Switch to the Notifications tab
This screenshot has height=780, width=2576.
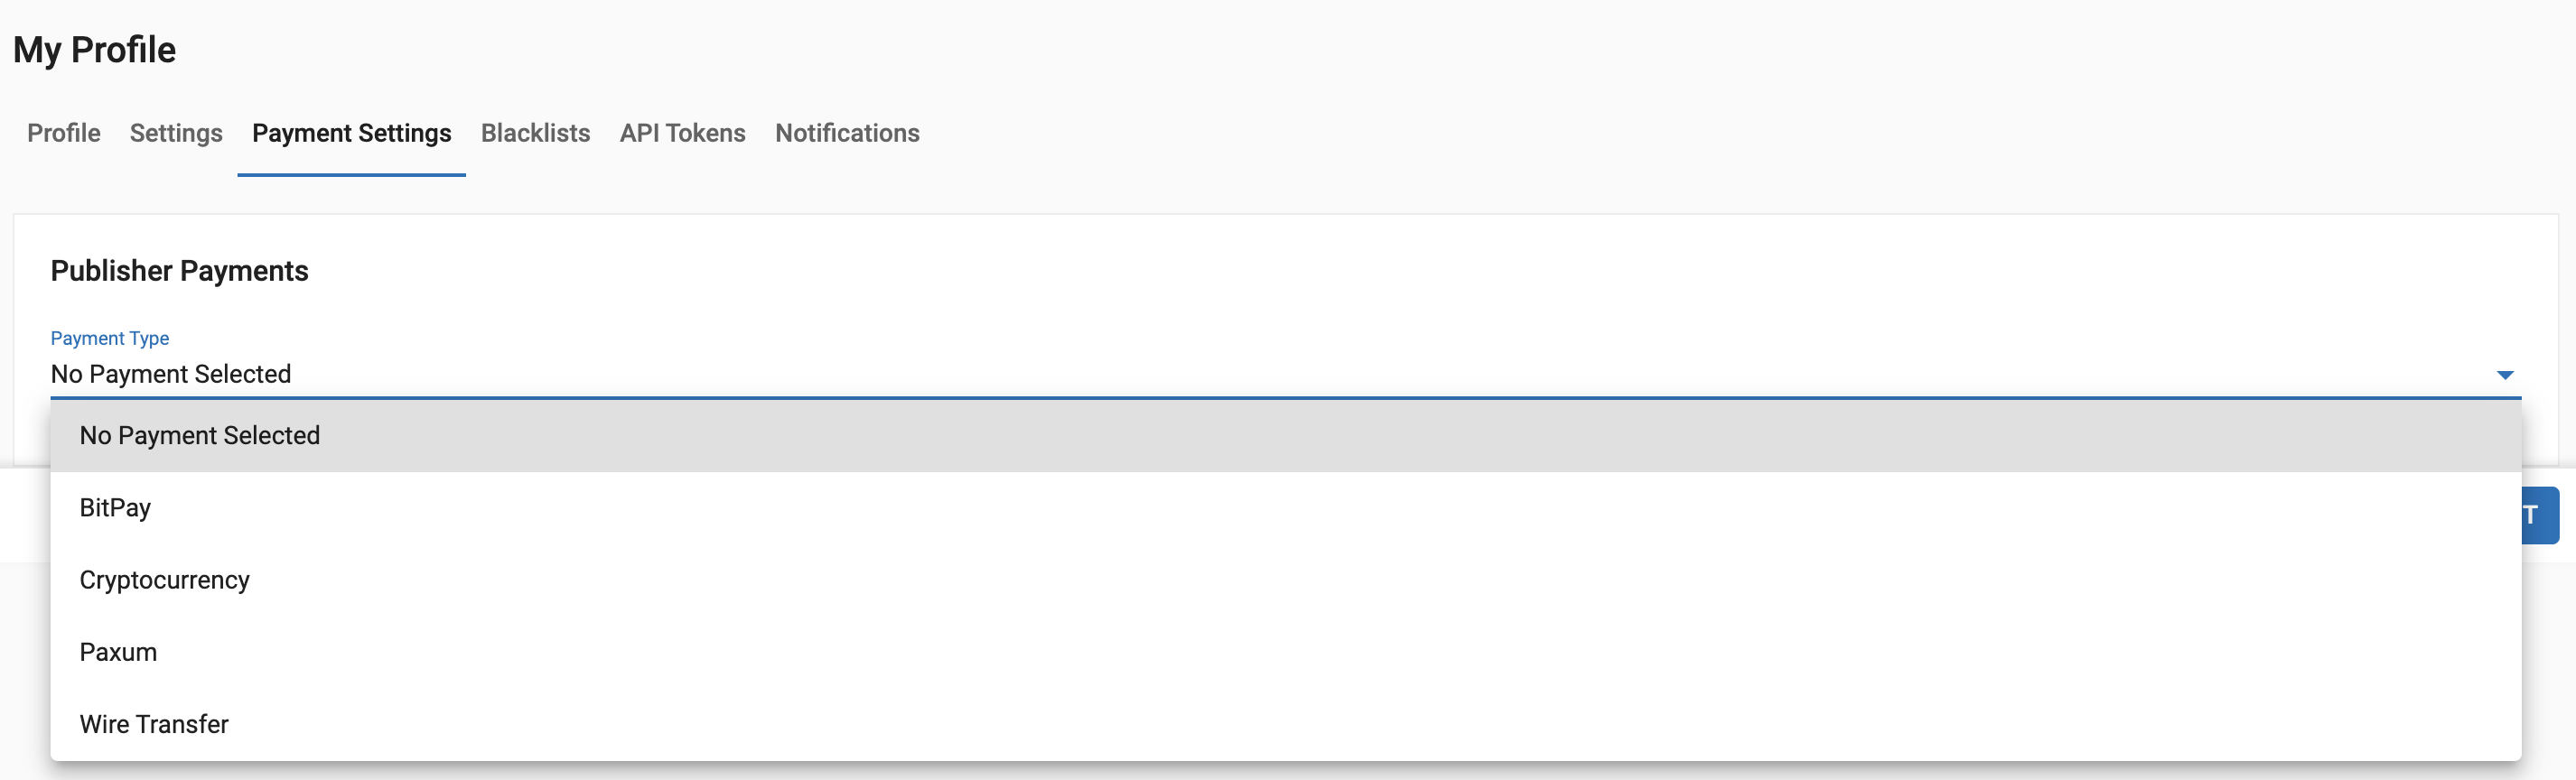click(847, 133)
